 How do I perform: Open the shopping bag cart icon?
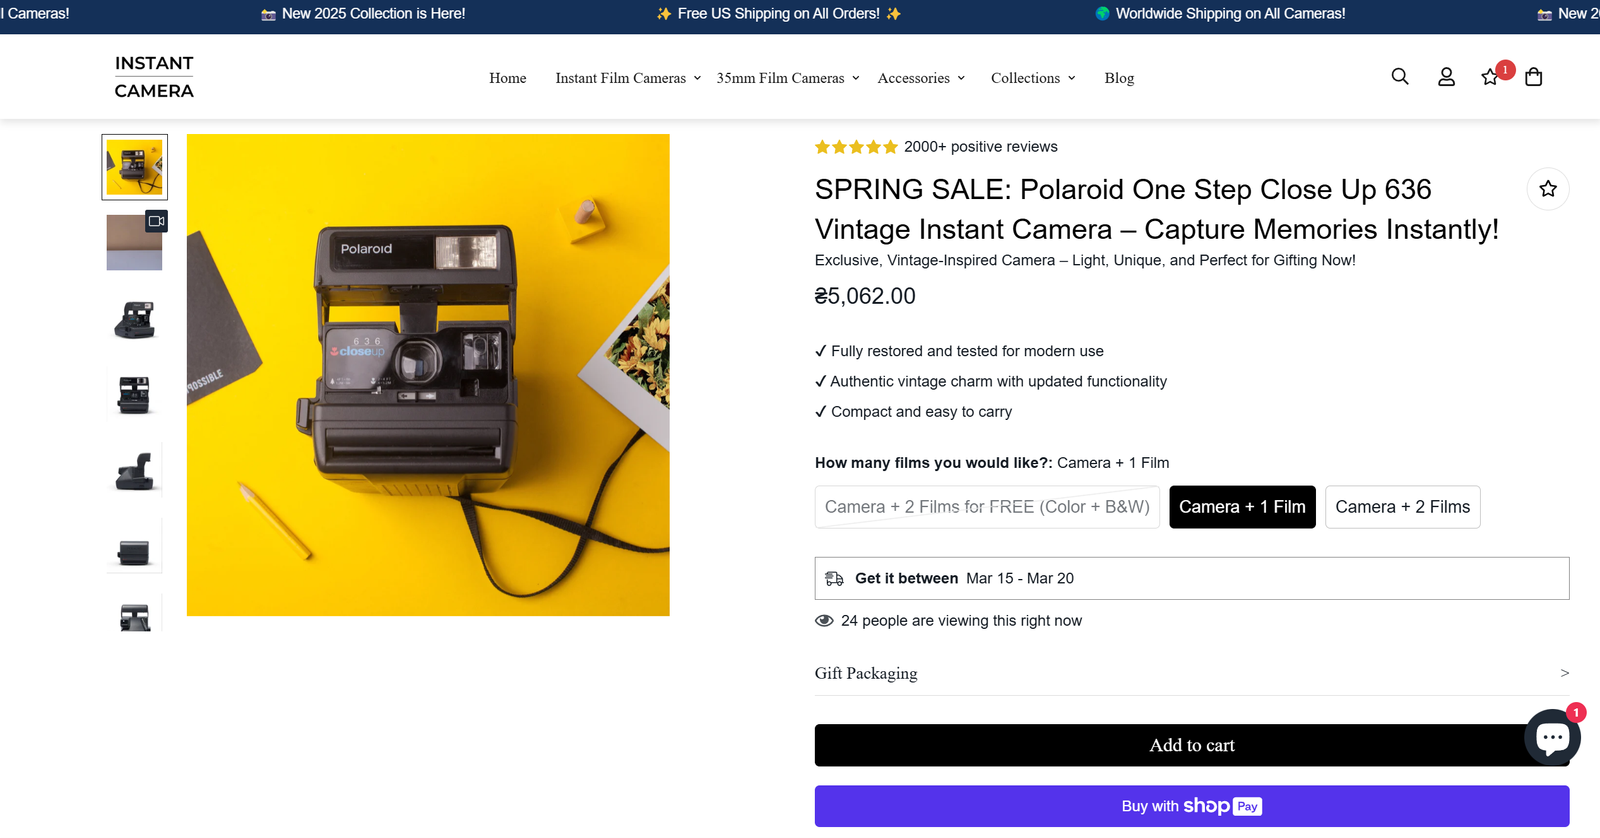[1534, 77]
